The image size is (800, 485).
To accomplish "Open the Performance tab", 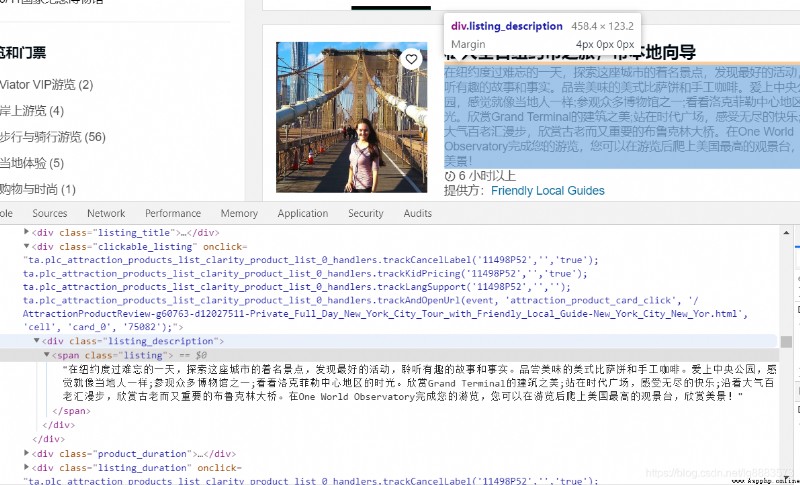I will pos(173,213).
